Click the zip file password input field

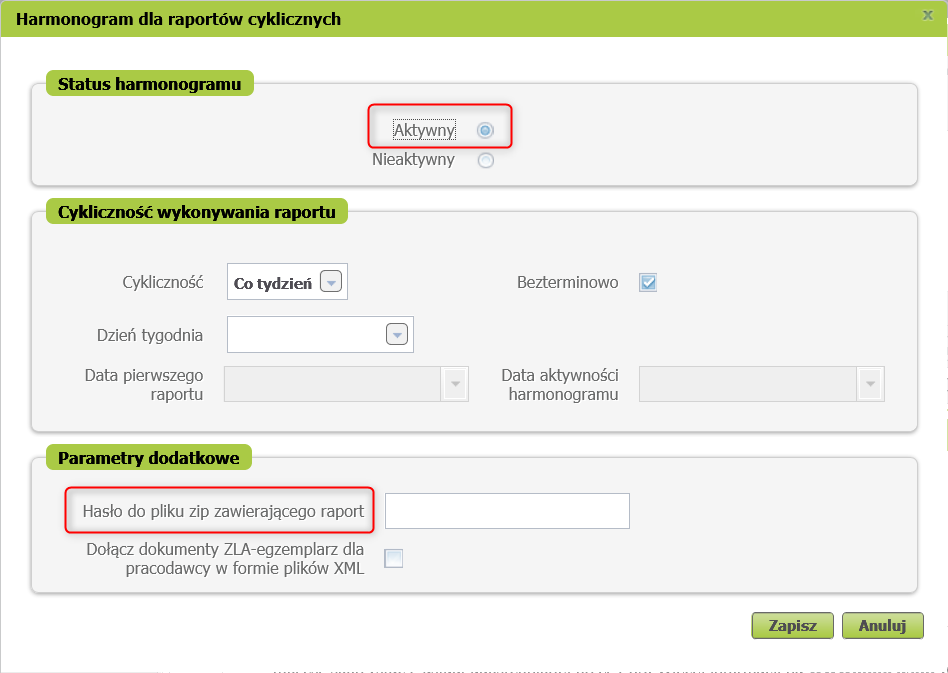[x=507, y=511]
